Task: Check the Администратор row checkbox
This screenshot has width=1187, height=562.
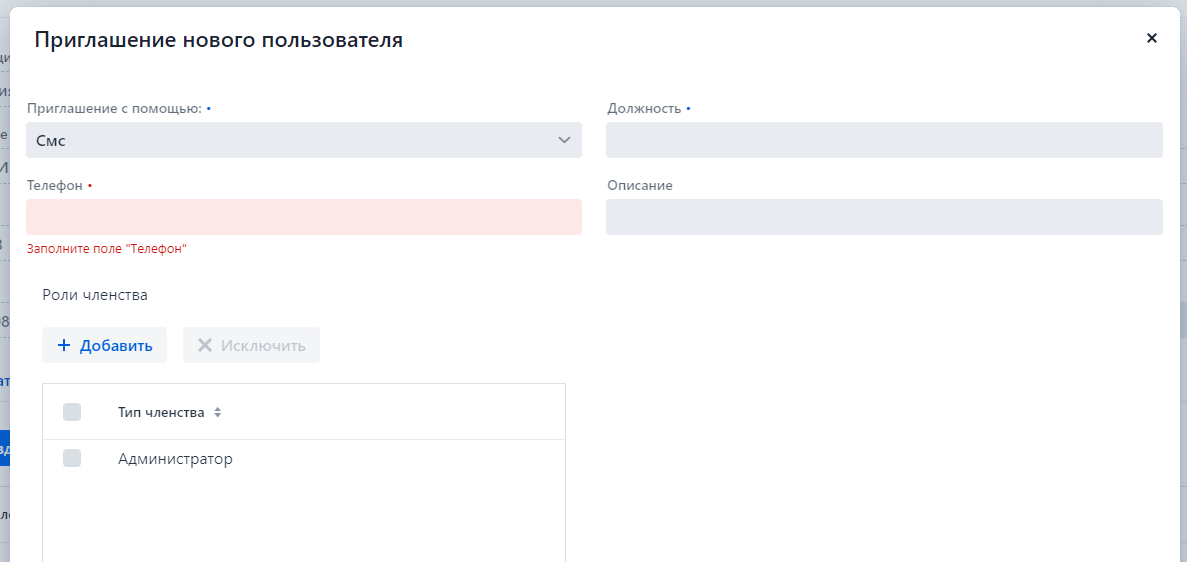Action: [x=72, y=458]
